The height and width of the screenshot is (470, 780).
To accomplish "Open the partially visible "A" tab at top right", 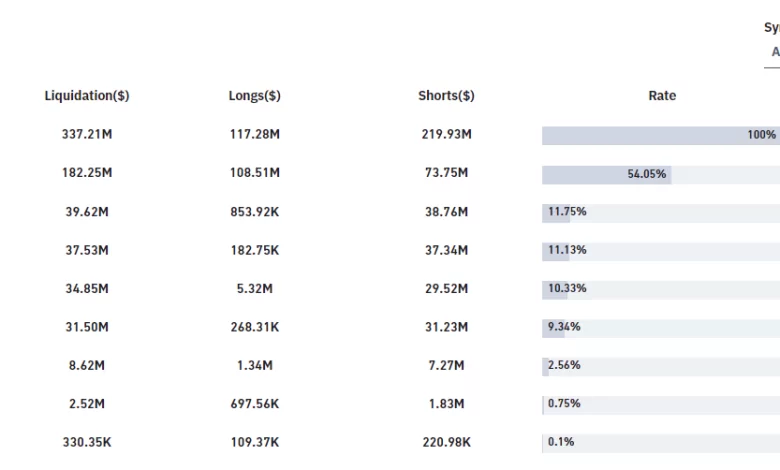I will [775, 52].
